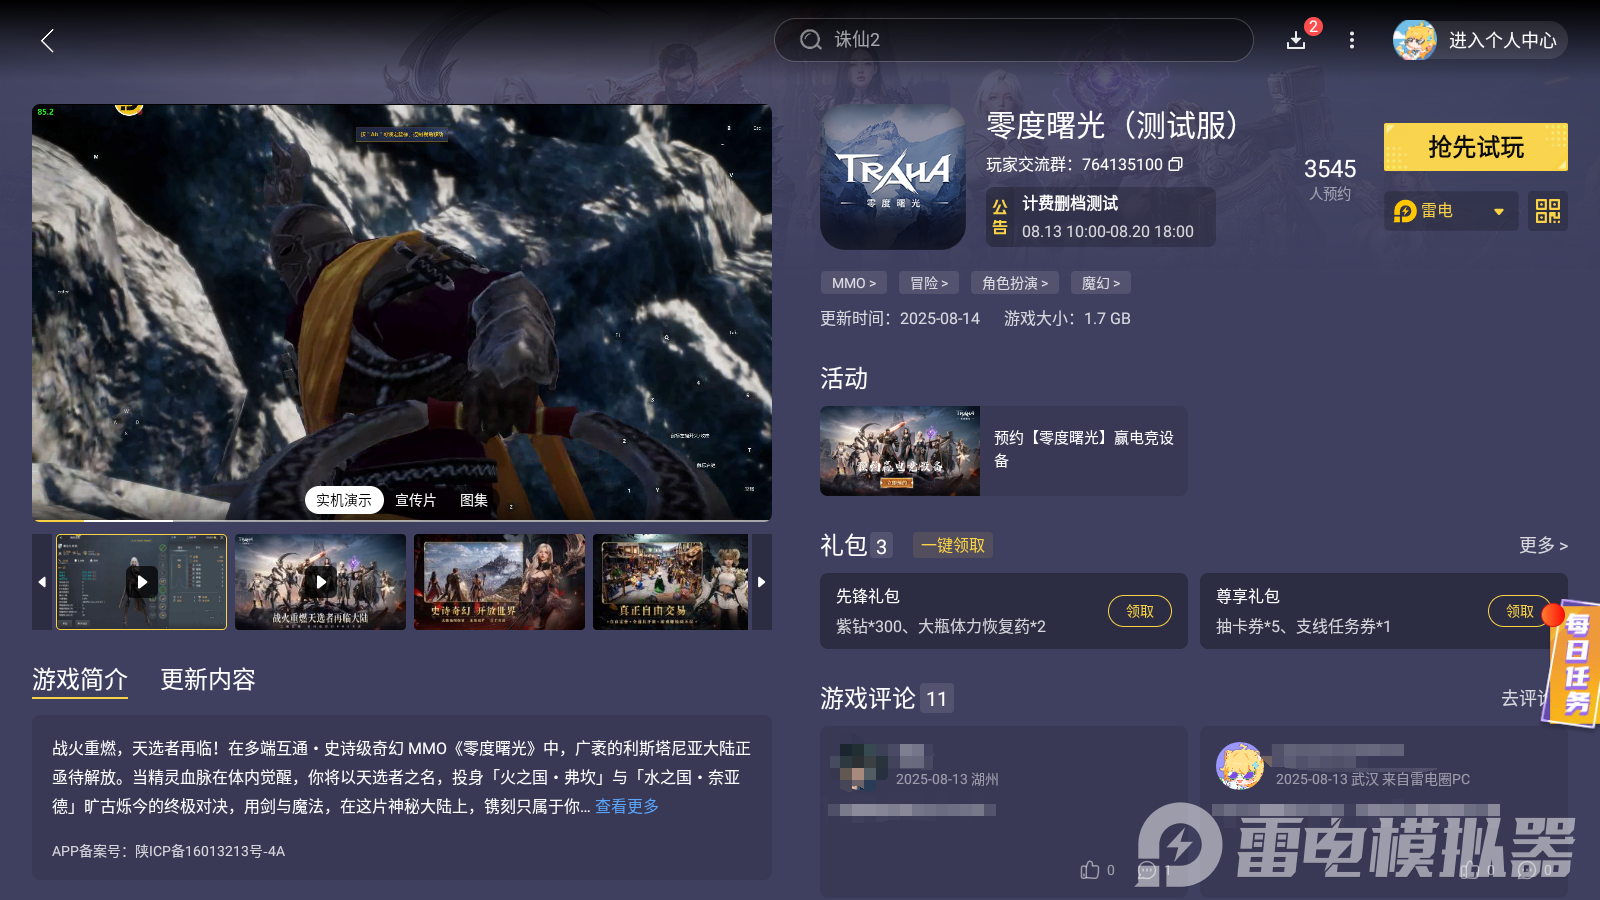Open the three-dot more options menu
The width and height of the screenshot is (1600, 900).
(1352, 41)
